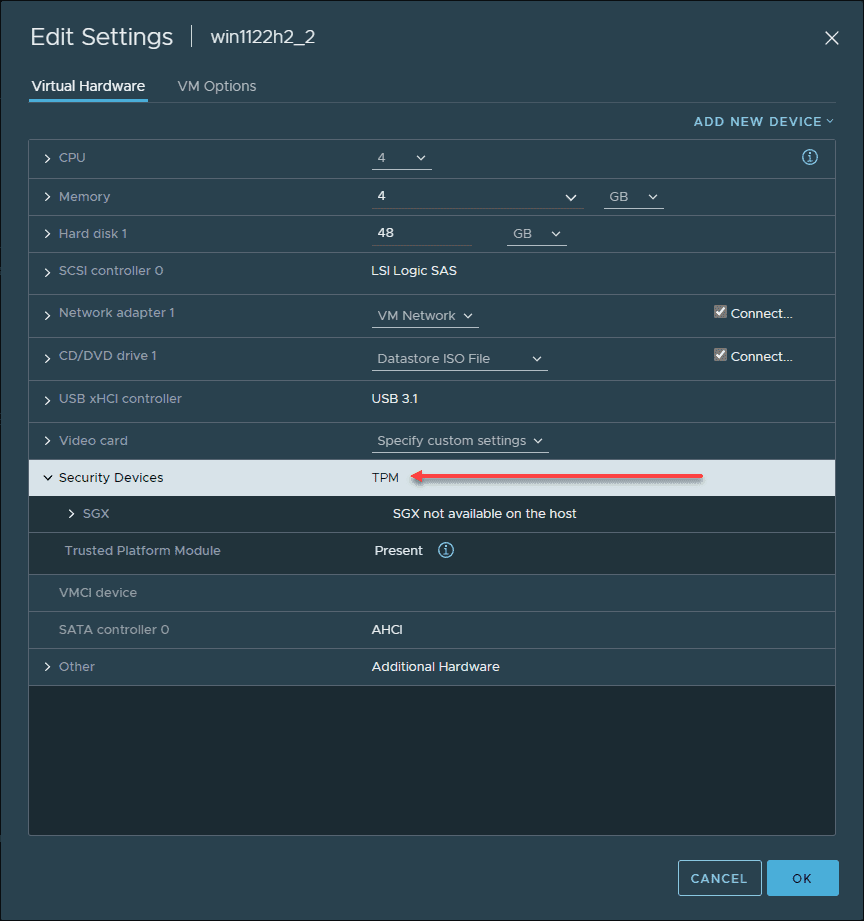This screenshot has height=921, width=864.
Task: Open the Add New Device menu
Action: tap(763, 122)
